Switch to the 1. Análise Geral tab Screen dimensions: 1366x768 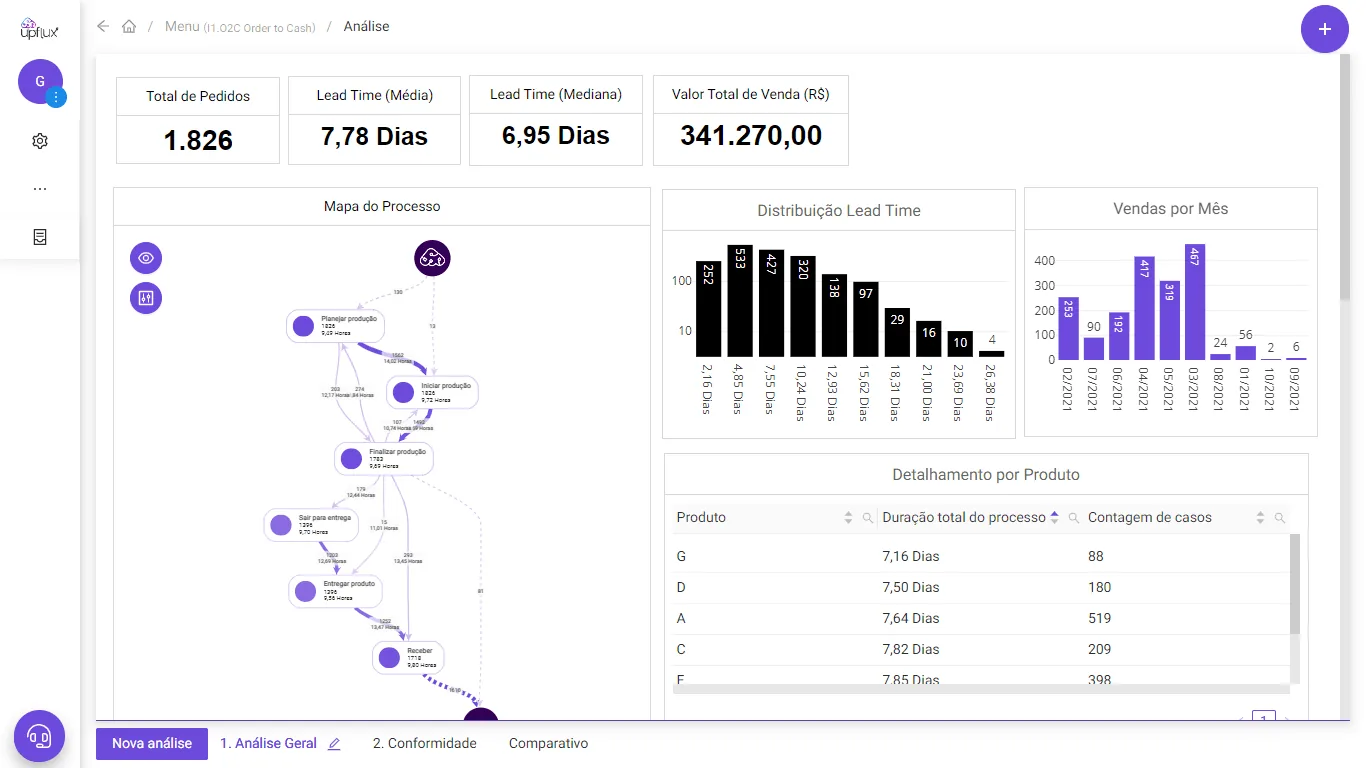click(268, 744)
